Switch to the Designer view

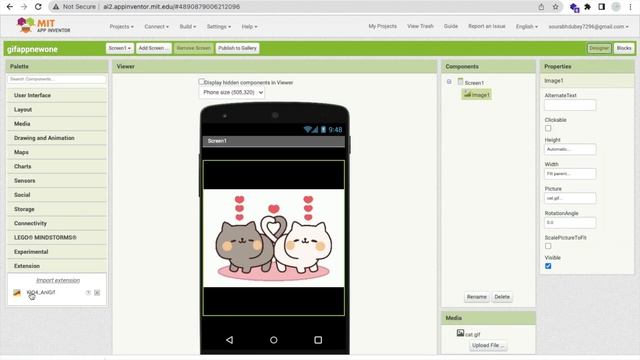click(599, 48)
